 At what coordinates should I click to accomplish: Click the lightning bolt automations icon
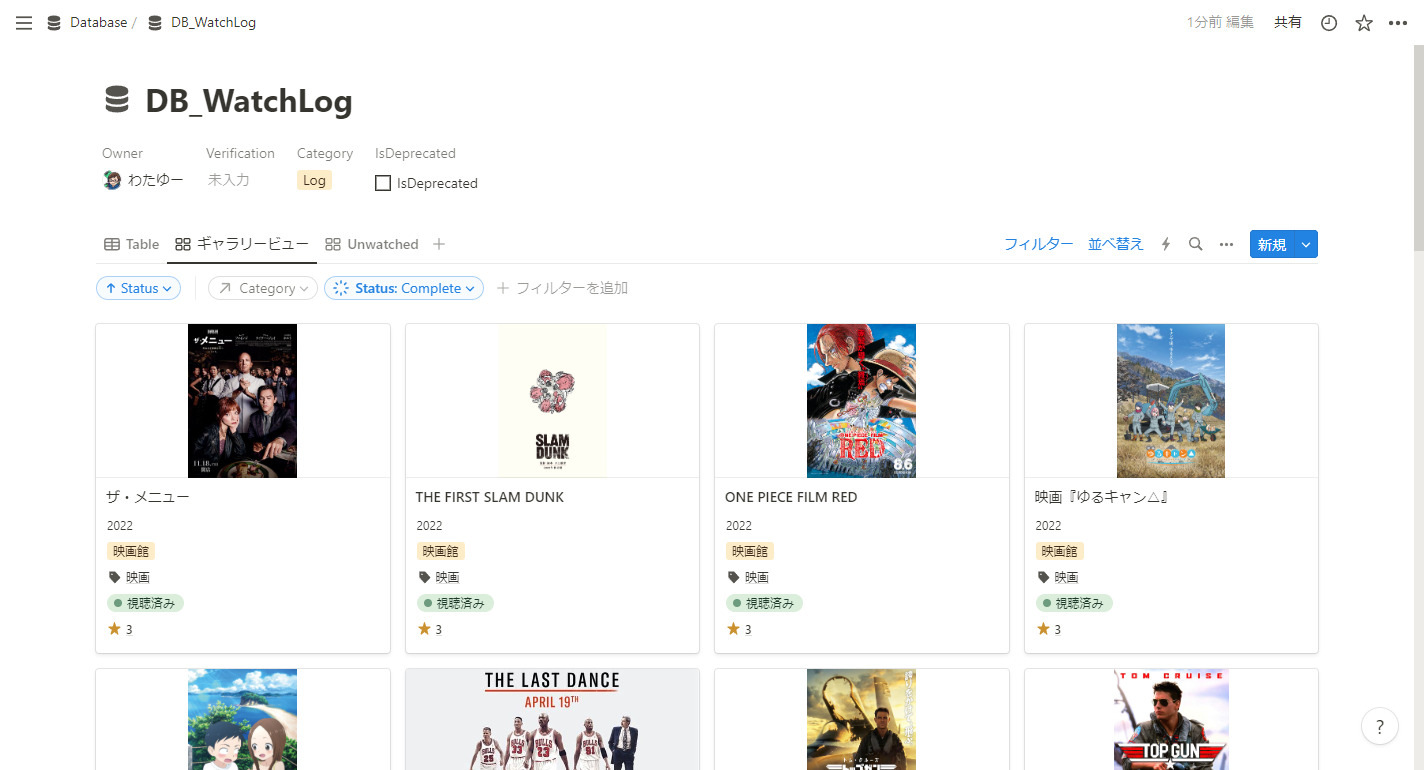[x=1165, y=244]
